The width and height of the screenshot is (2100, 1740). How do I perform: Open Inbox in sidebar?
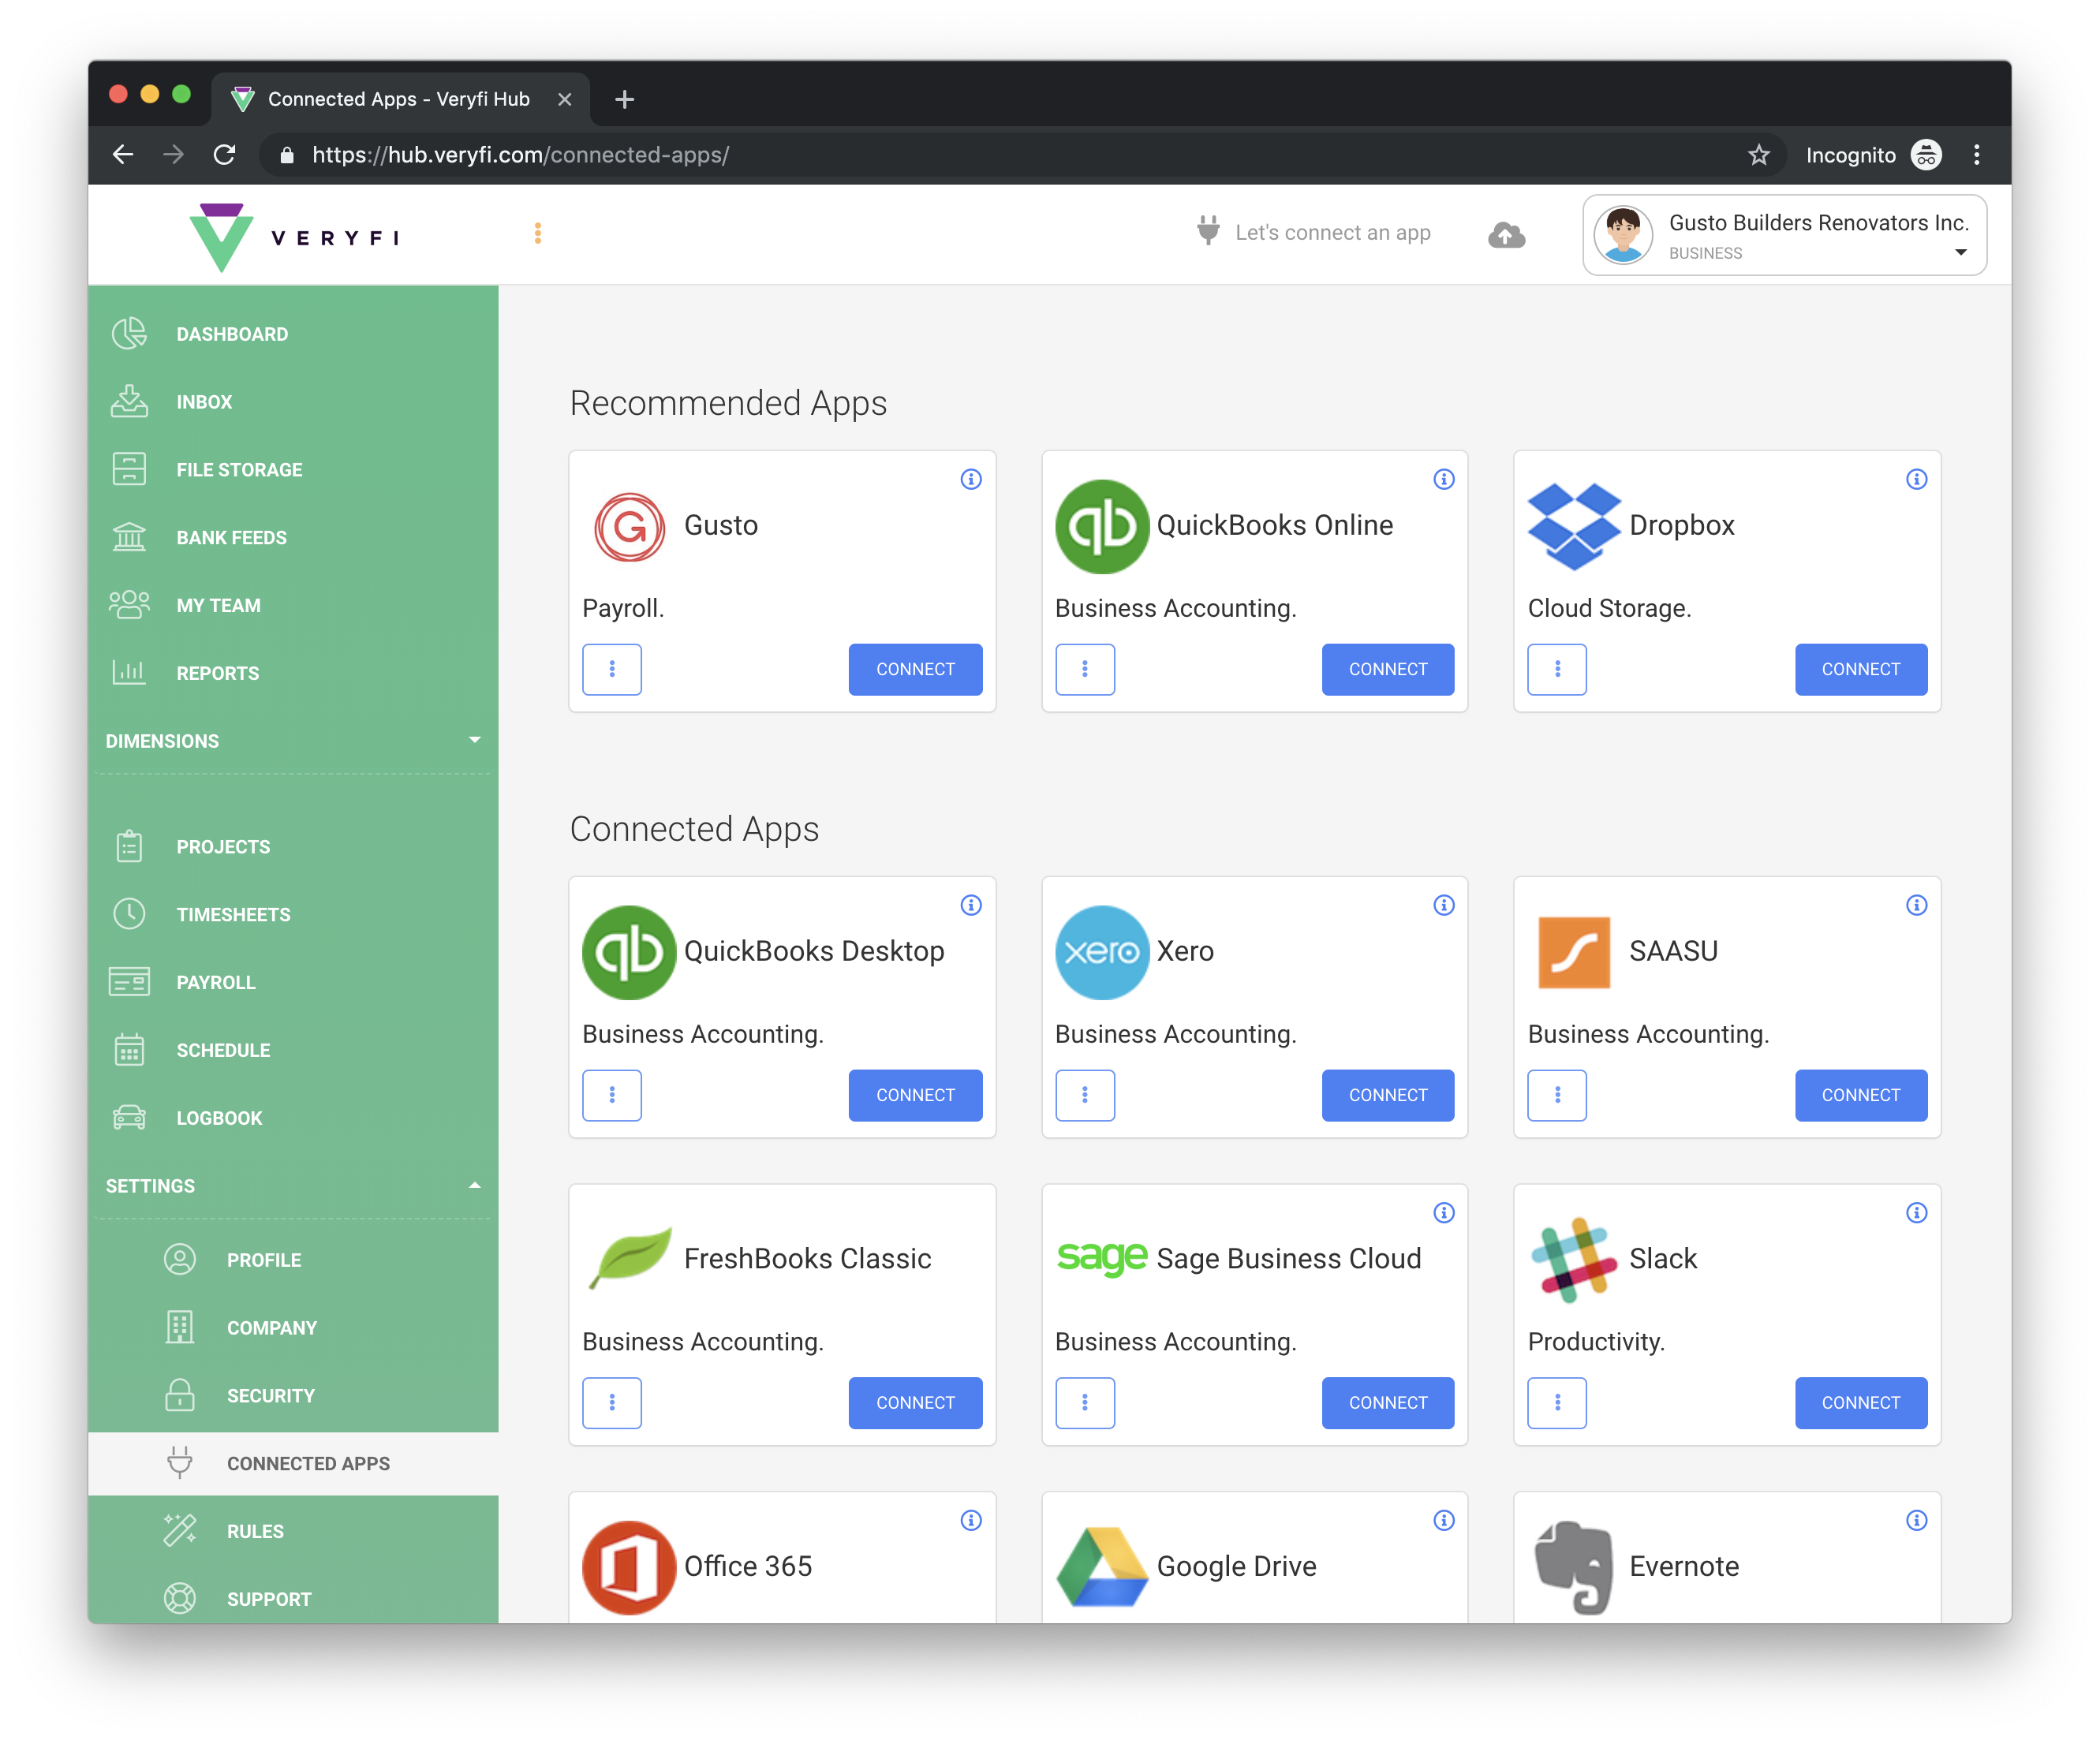[292, 402]
